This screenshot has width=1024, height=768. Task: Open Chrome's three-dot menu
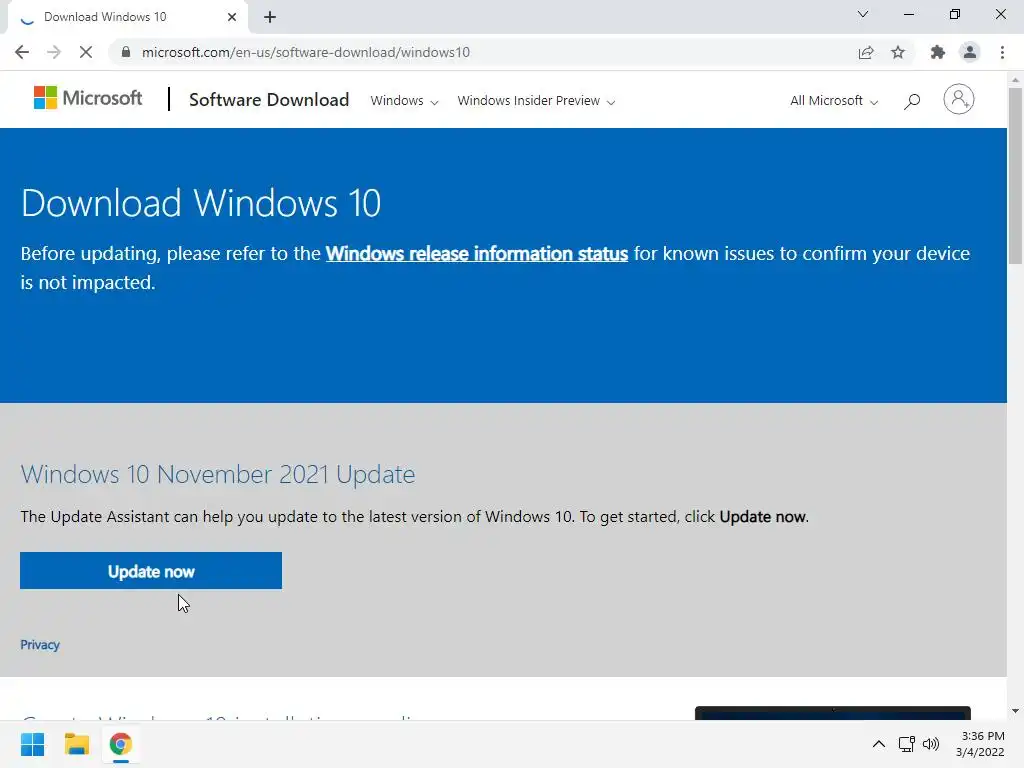pyautogui.click(x=1002, y=52)
